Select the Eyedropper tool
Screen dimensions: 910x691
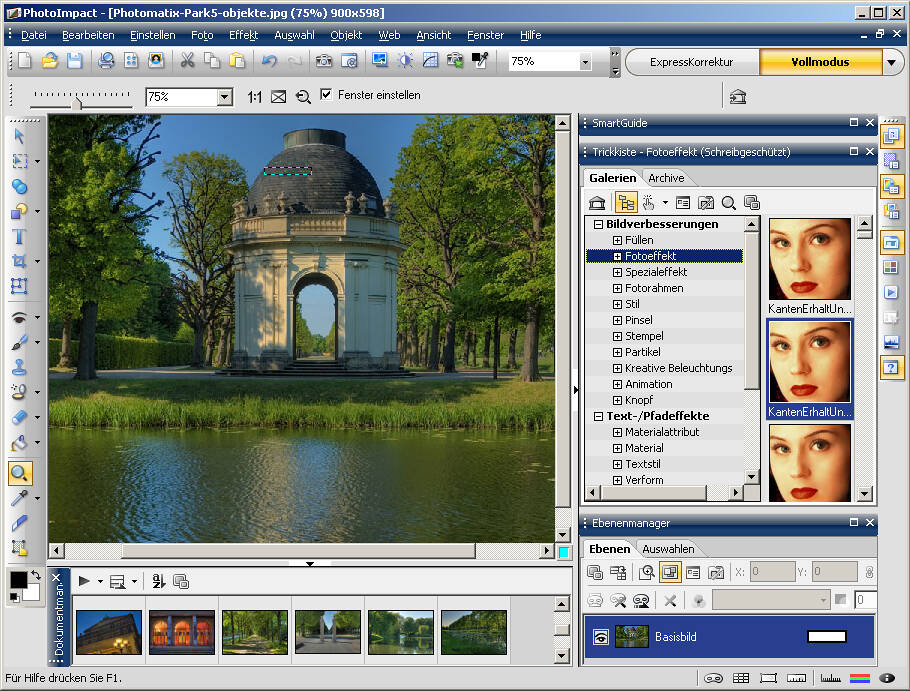19,498
